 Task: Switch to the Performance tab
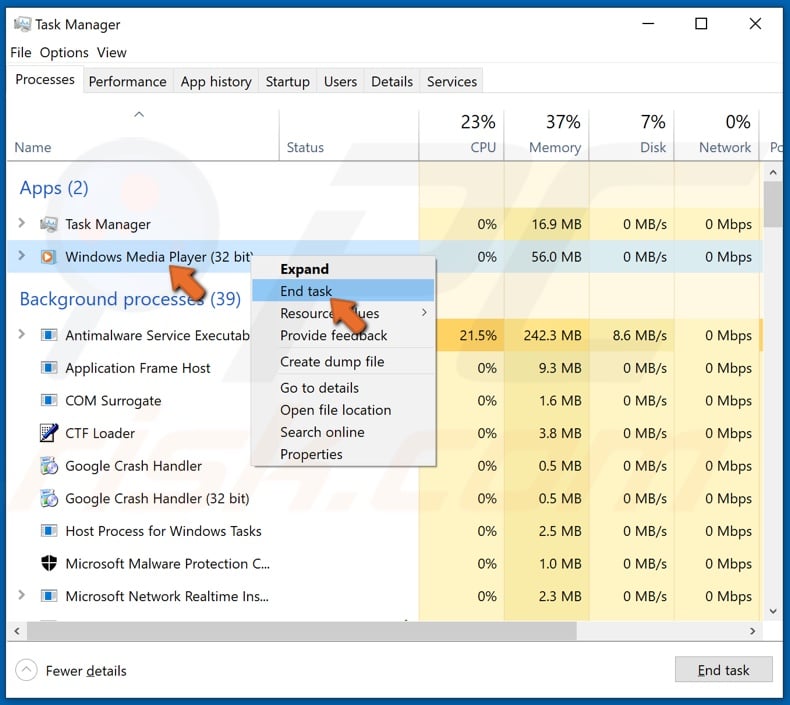coord(127,81)
